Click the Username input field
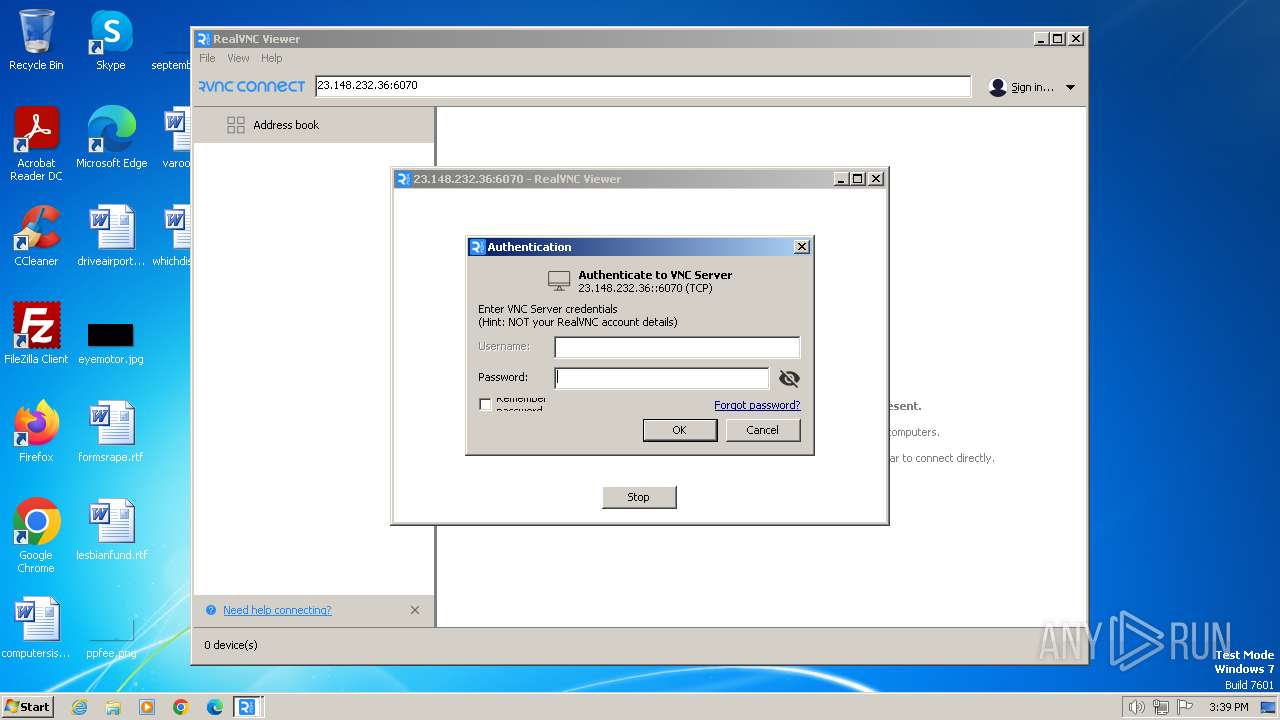Image resolution: width=1280 pixels, height=720 pixels. pos(677,347)
